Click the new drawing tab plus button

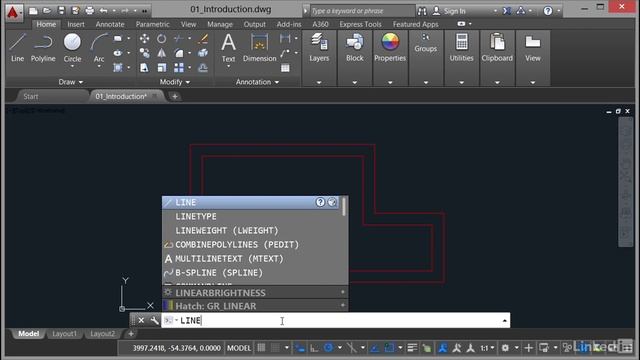pos(175,97)
